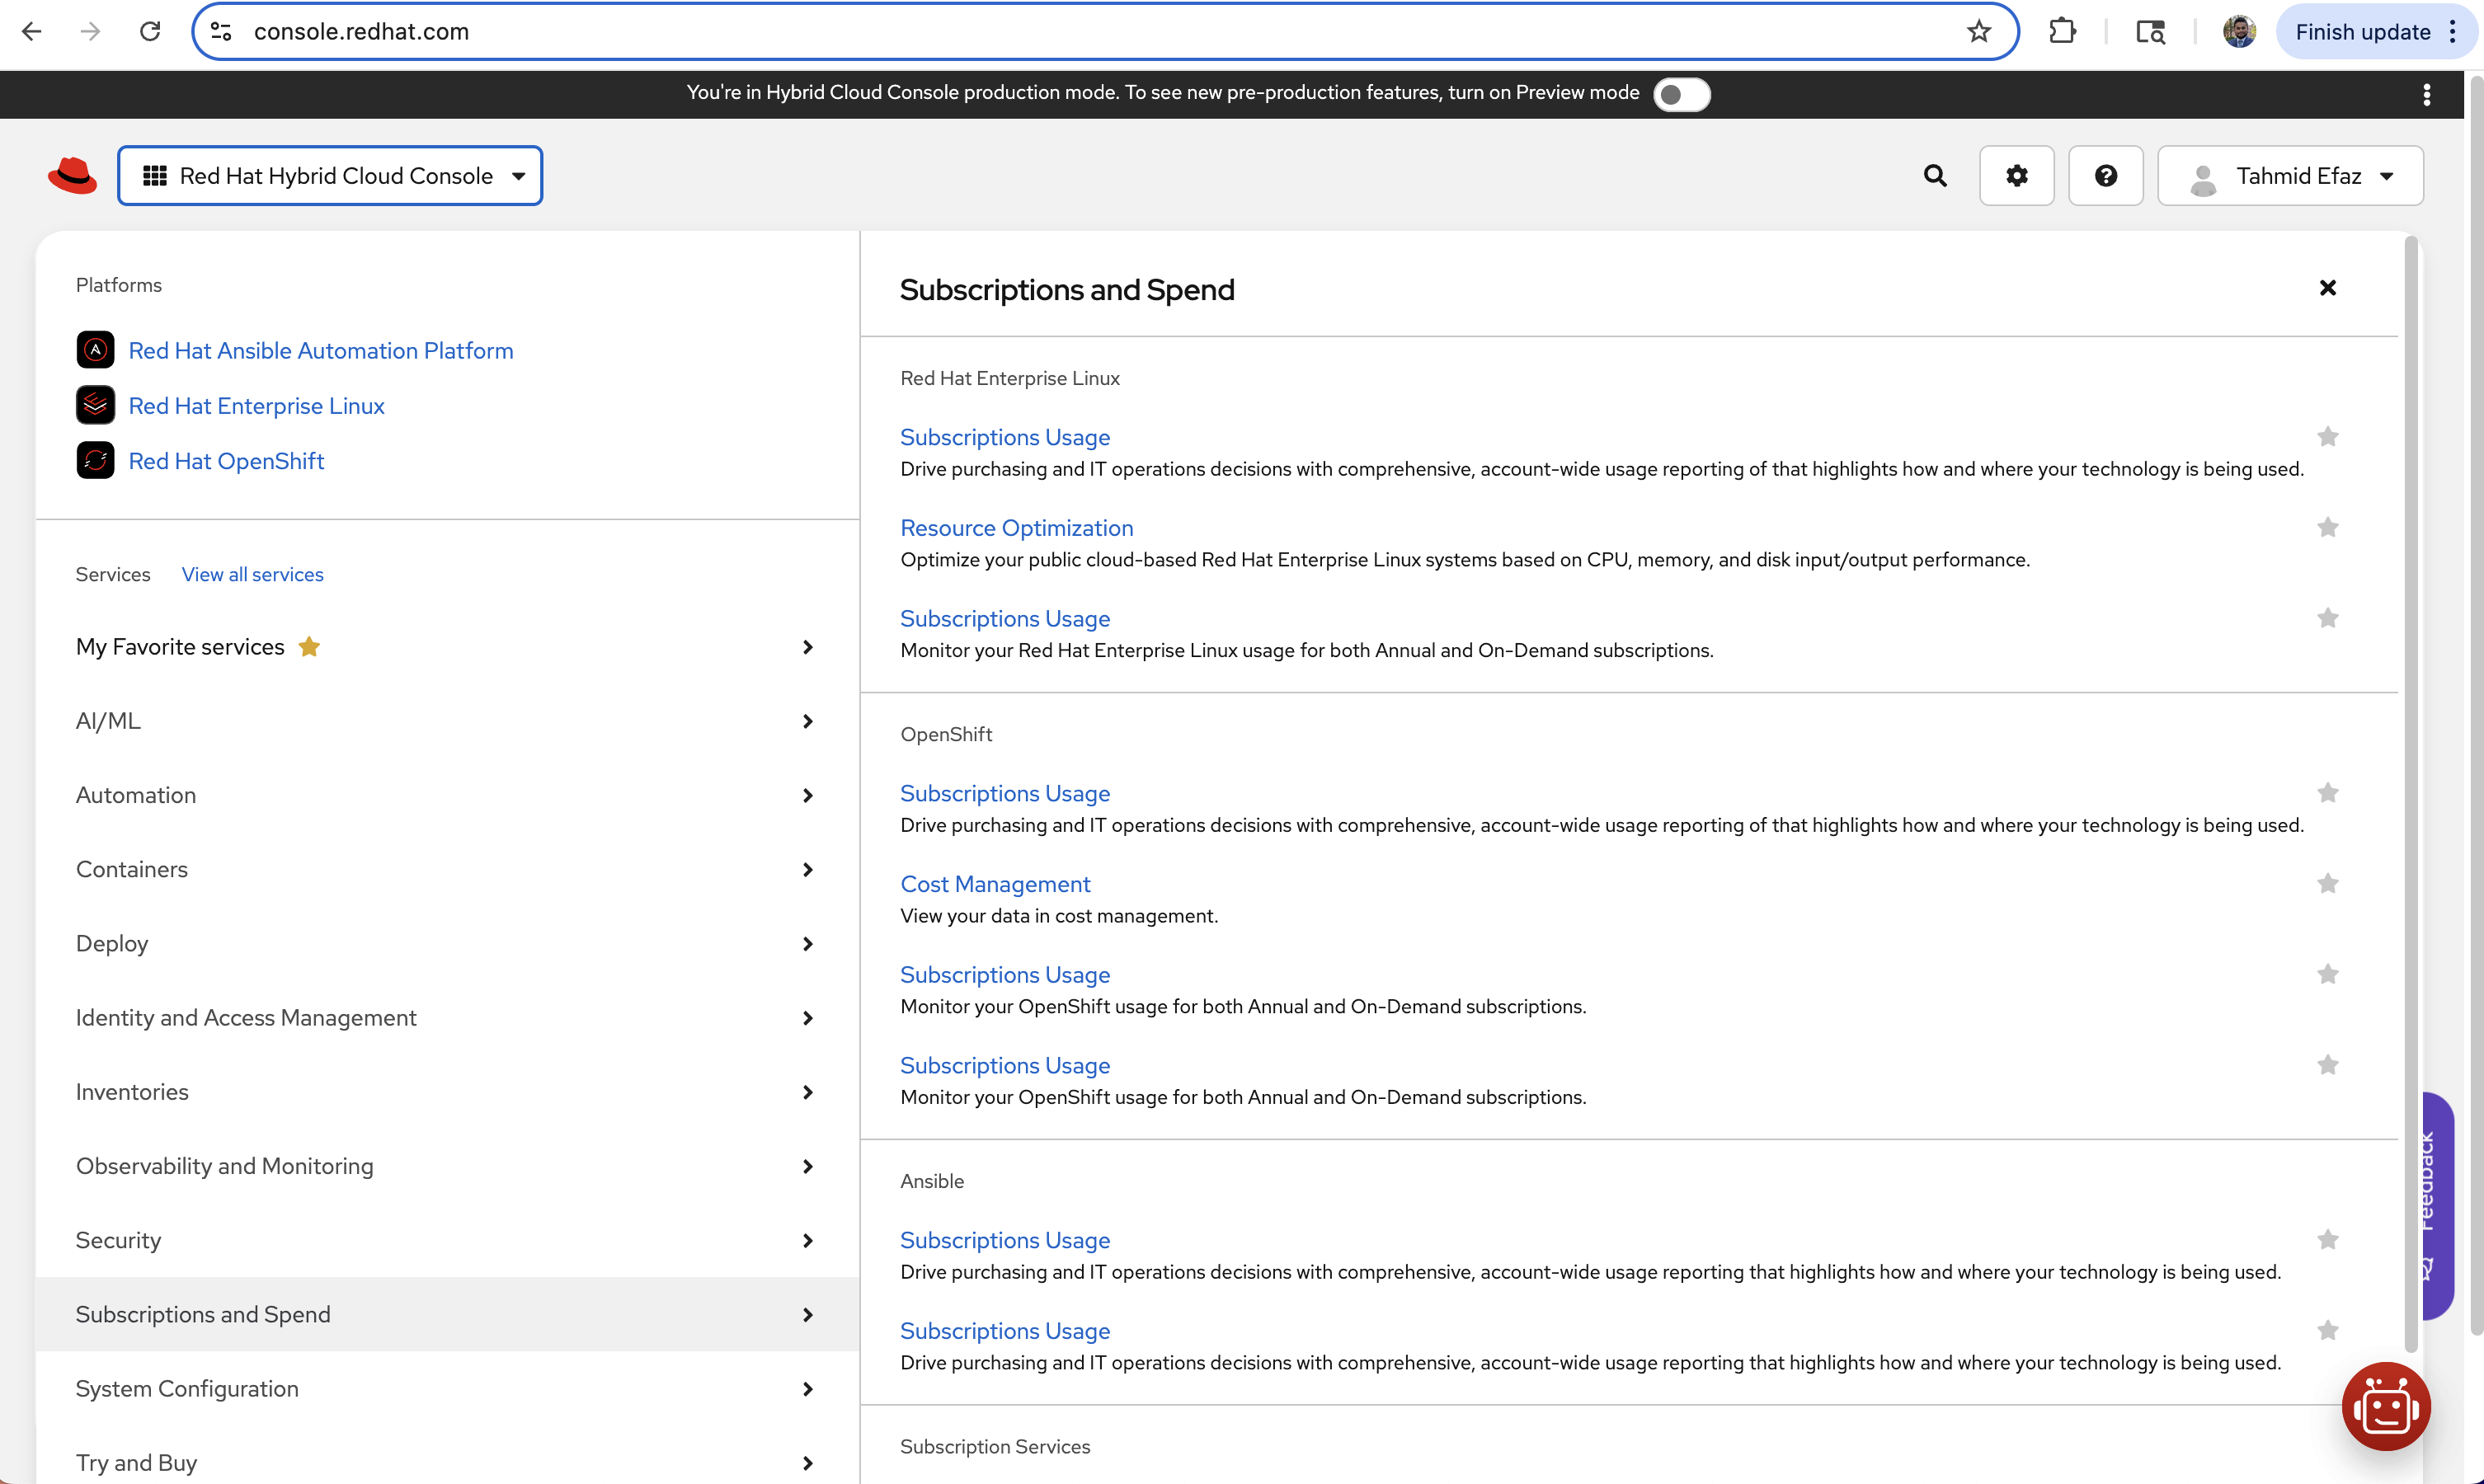2484x1484 pixels.
Task: Open the Cost Management link
Action: pyautogui.click(x=994, y=884)
